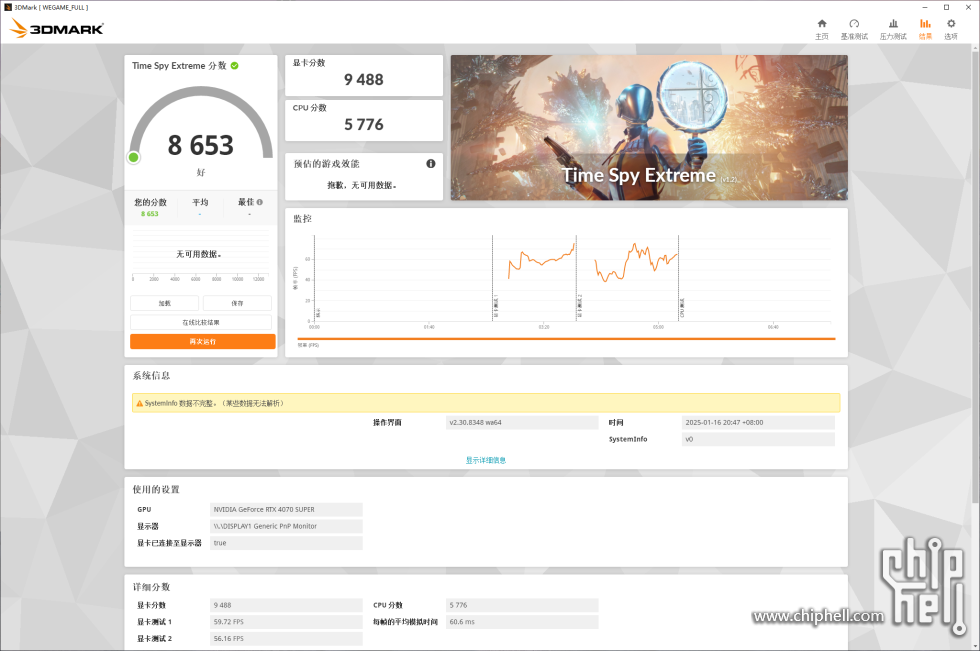Select the \\.\DISPLAY1 Generic PnP Monitor field

pyautogui.click(x=286, y=526)
